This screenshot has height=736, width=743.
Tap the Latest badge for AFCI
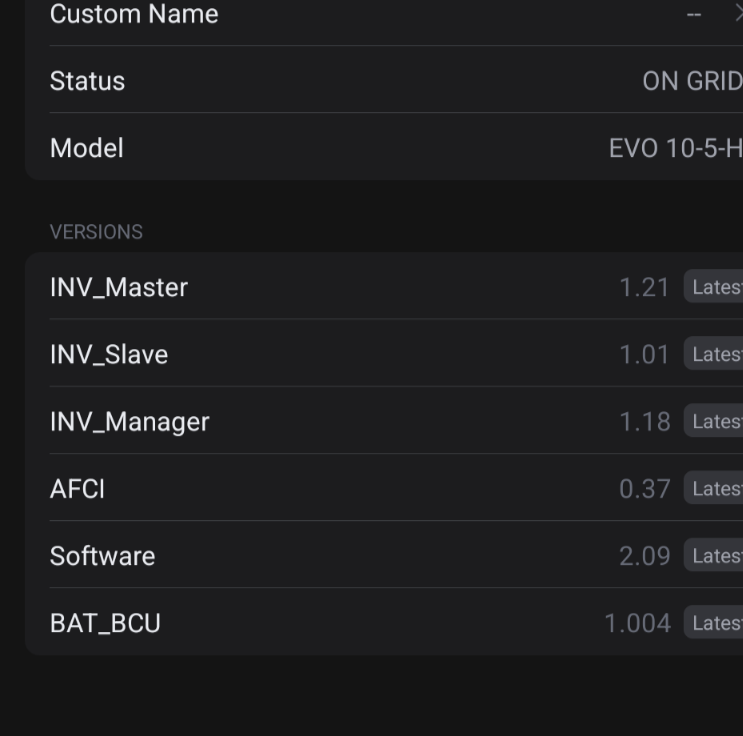[x=713, y=488]
